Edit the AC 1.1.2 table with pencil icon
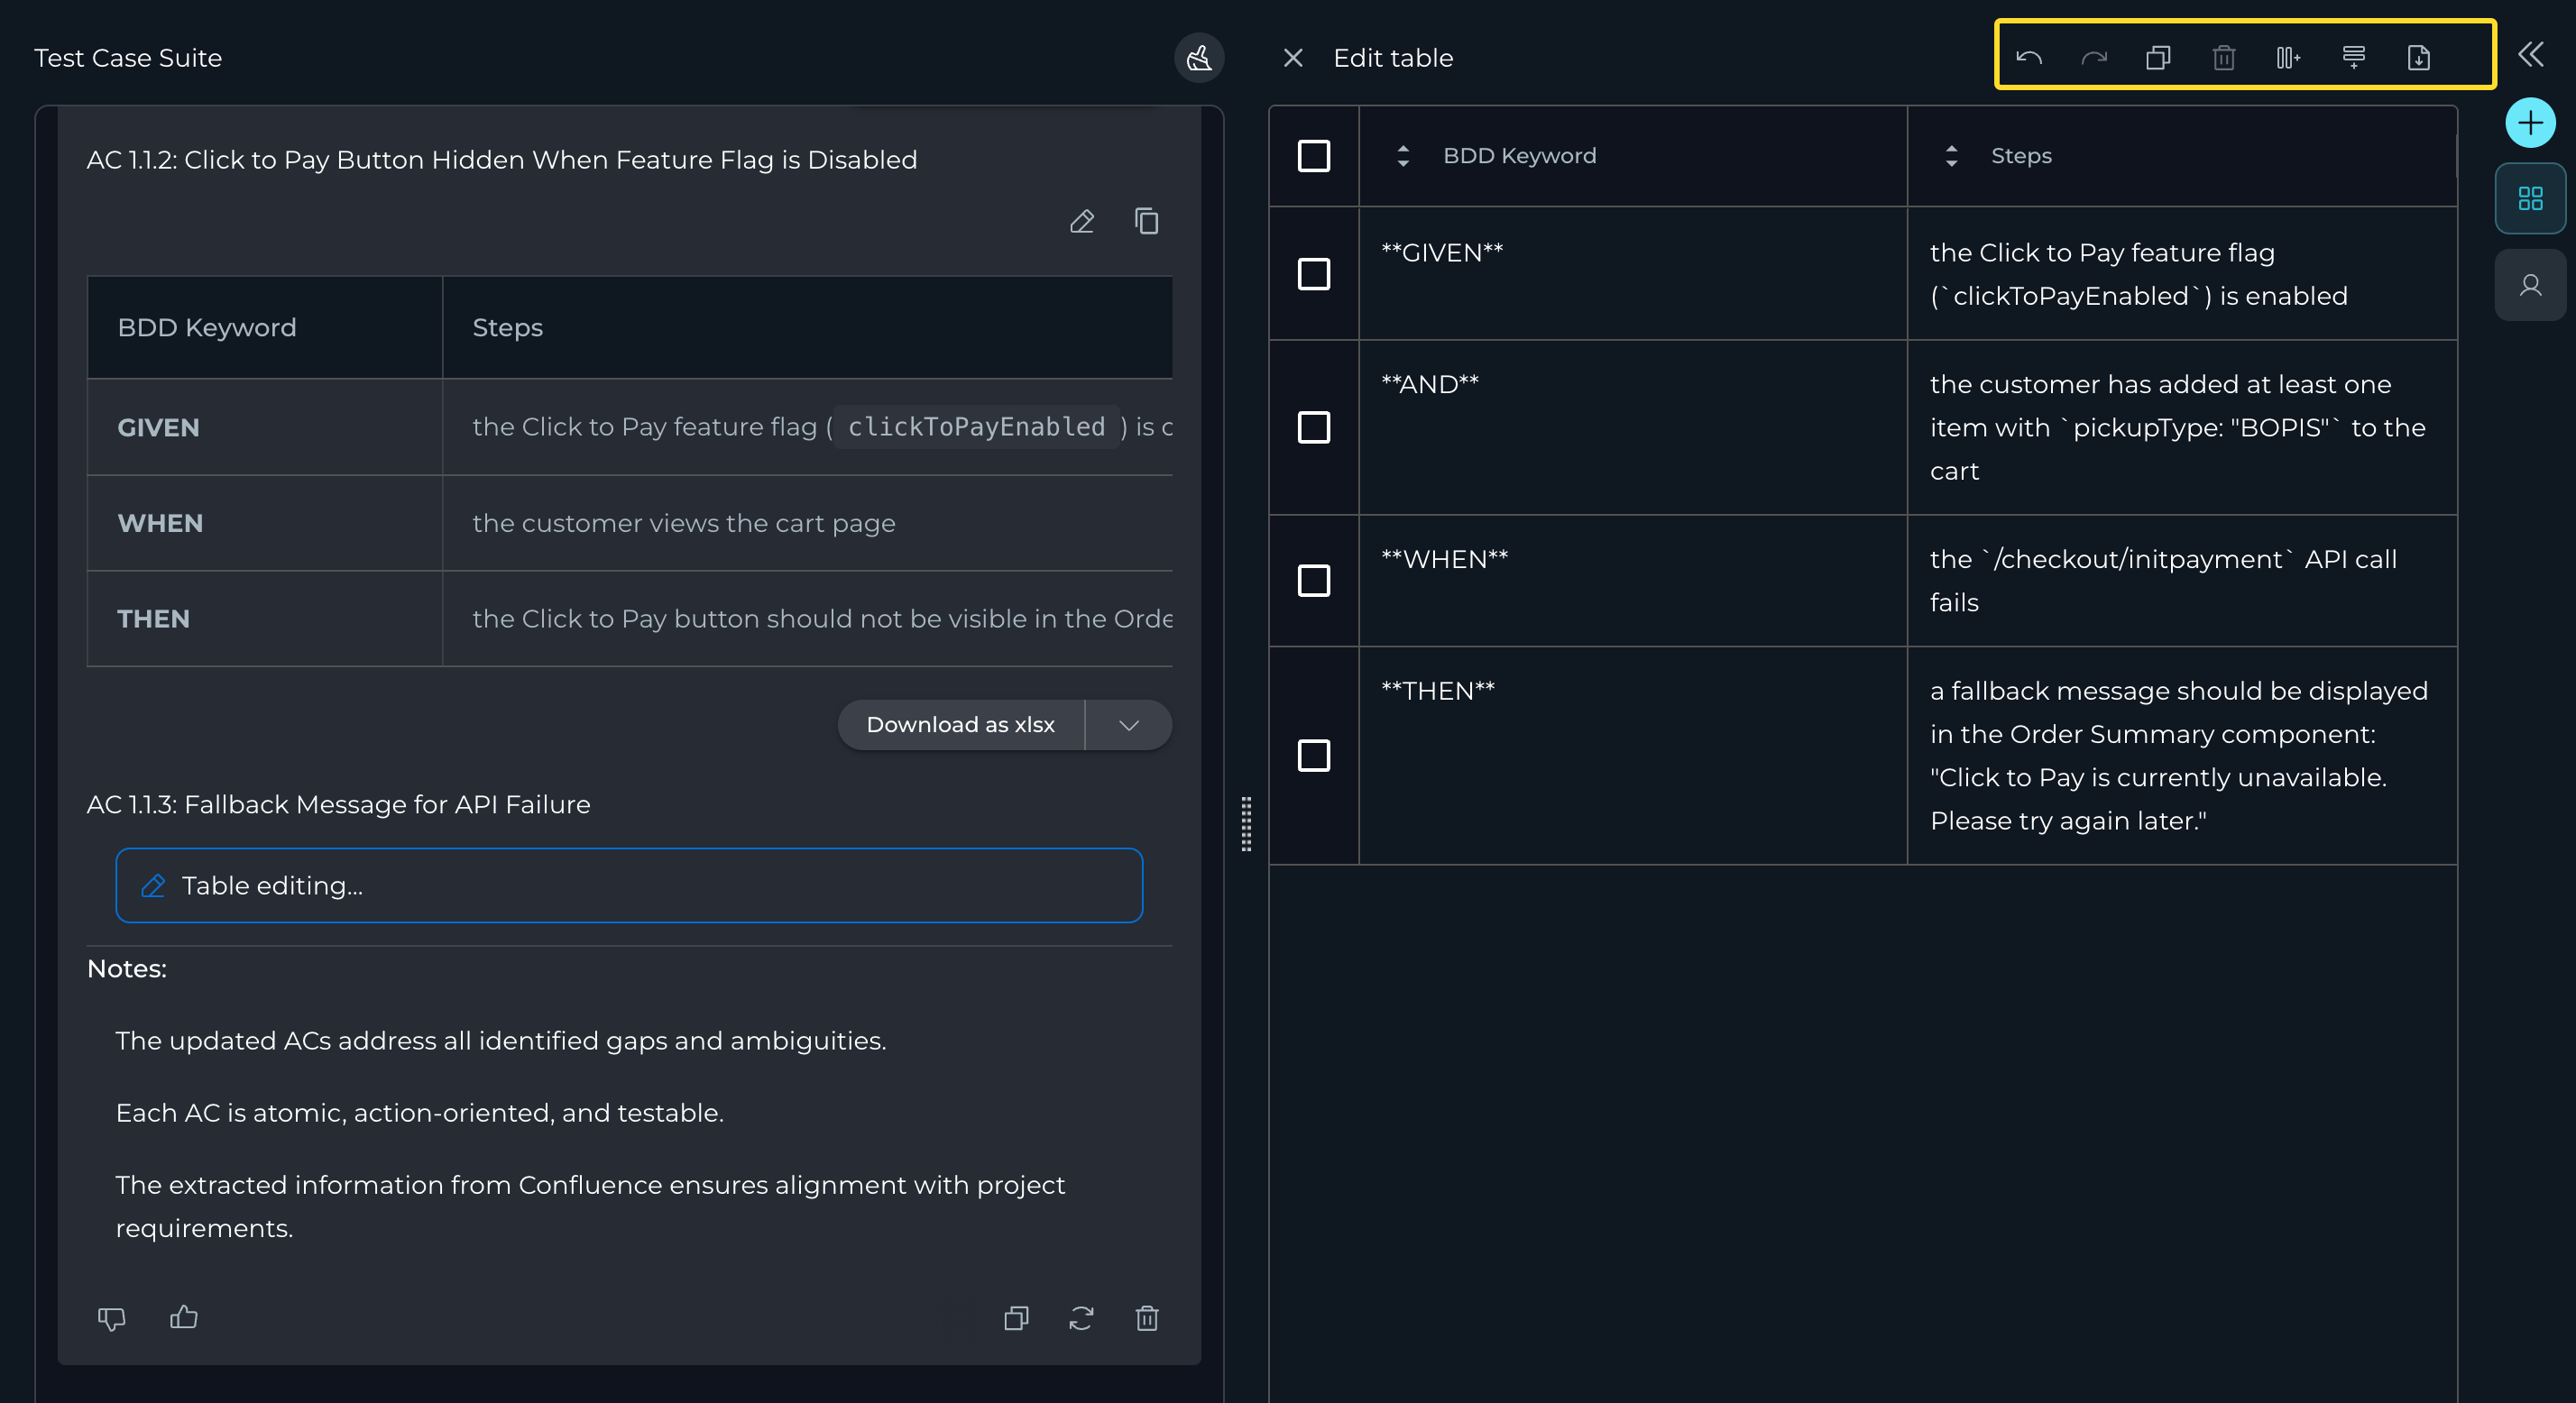 [1081, 221]
